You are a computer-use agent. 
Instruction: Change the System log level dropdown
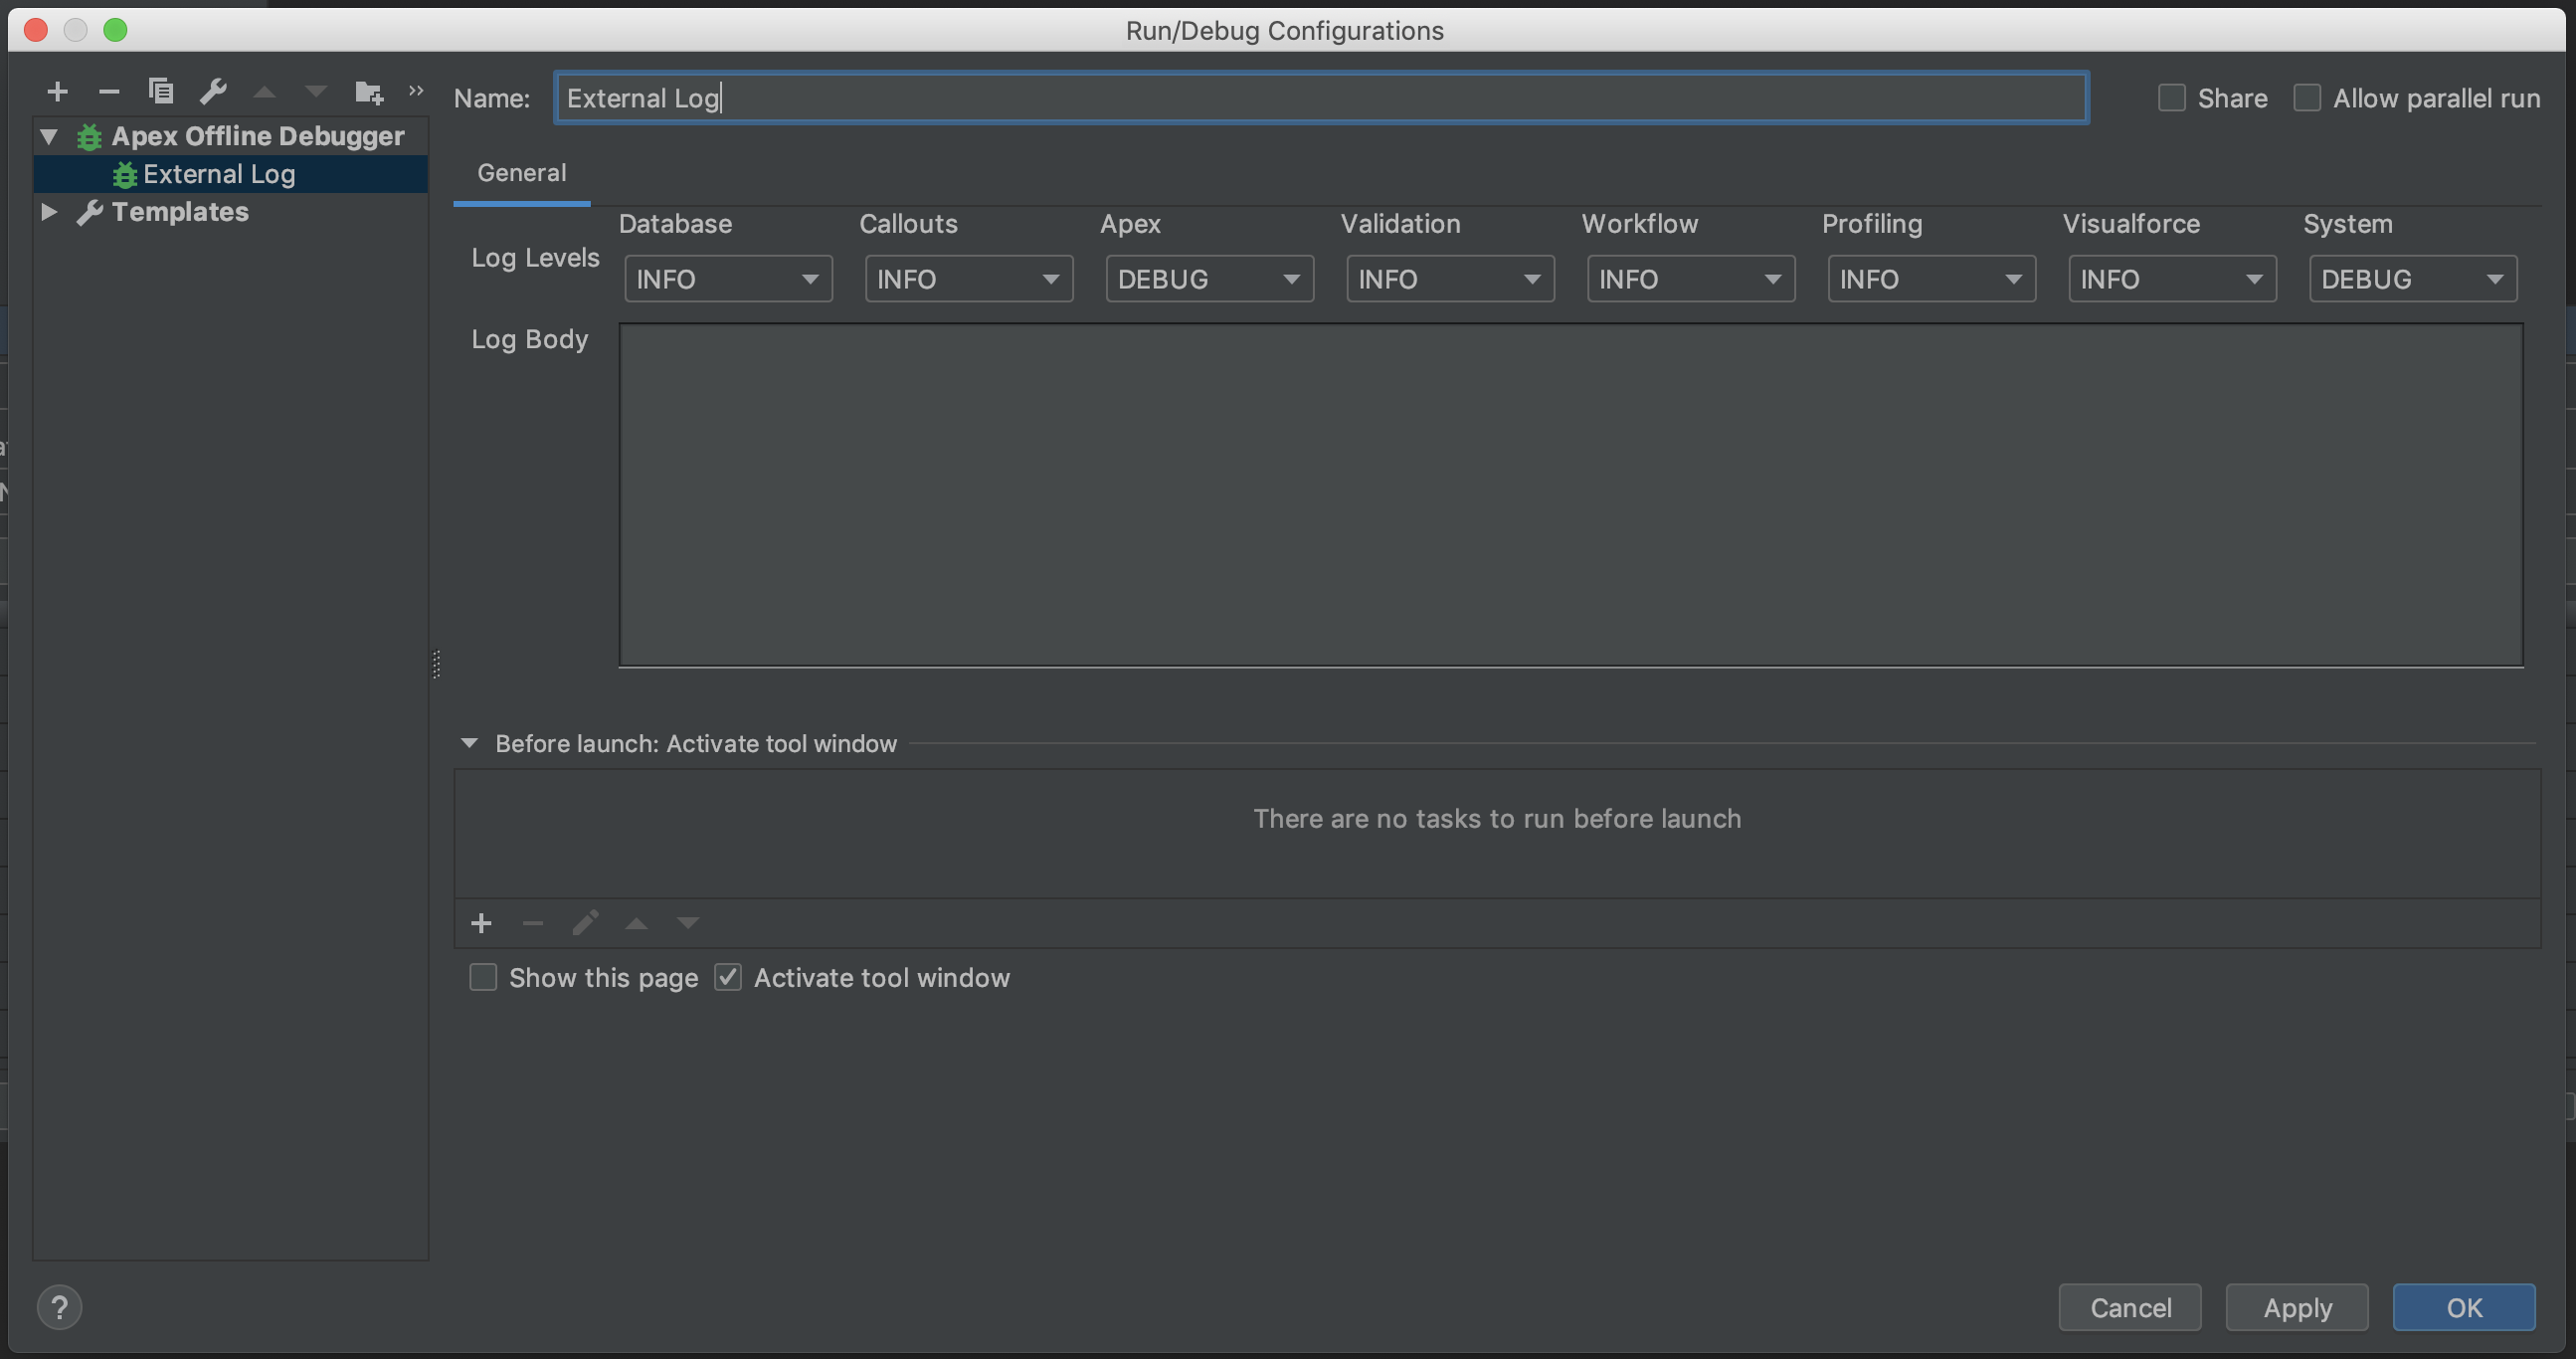pos(2411,278)
